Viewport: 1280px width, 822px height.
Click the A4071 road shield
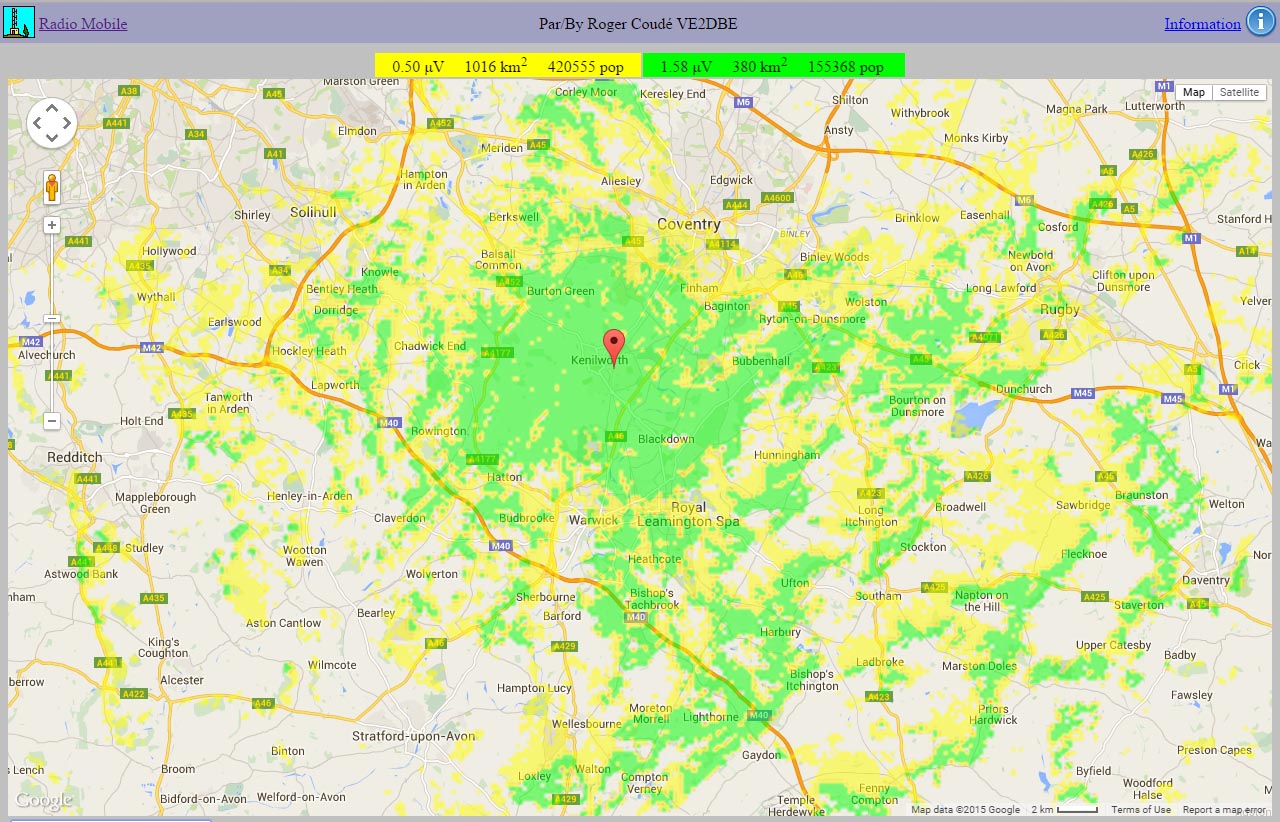pos(985,337)
